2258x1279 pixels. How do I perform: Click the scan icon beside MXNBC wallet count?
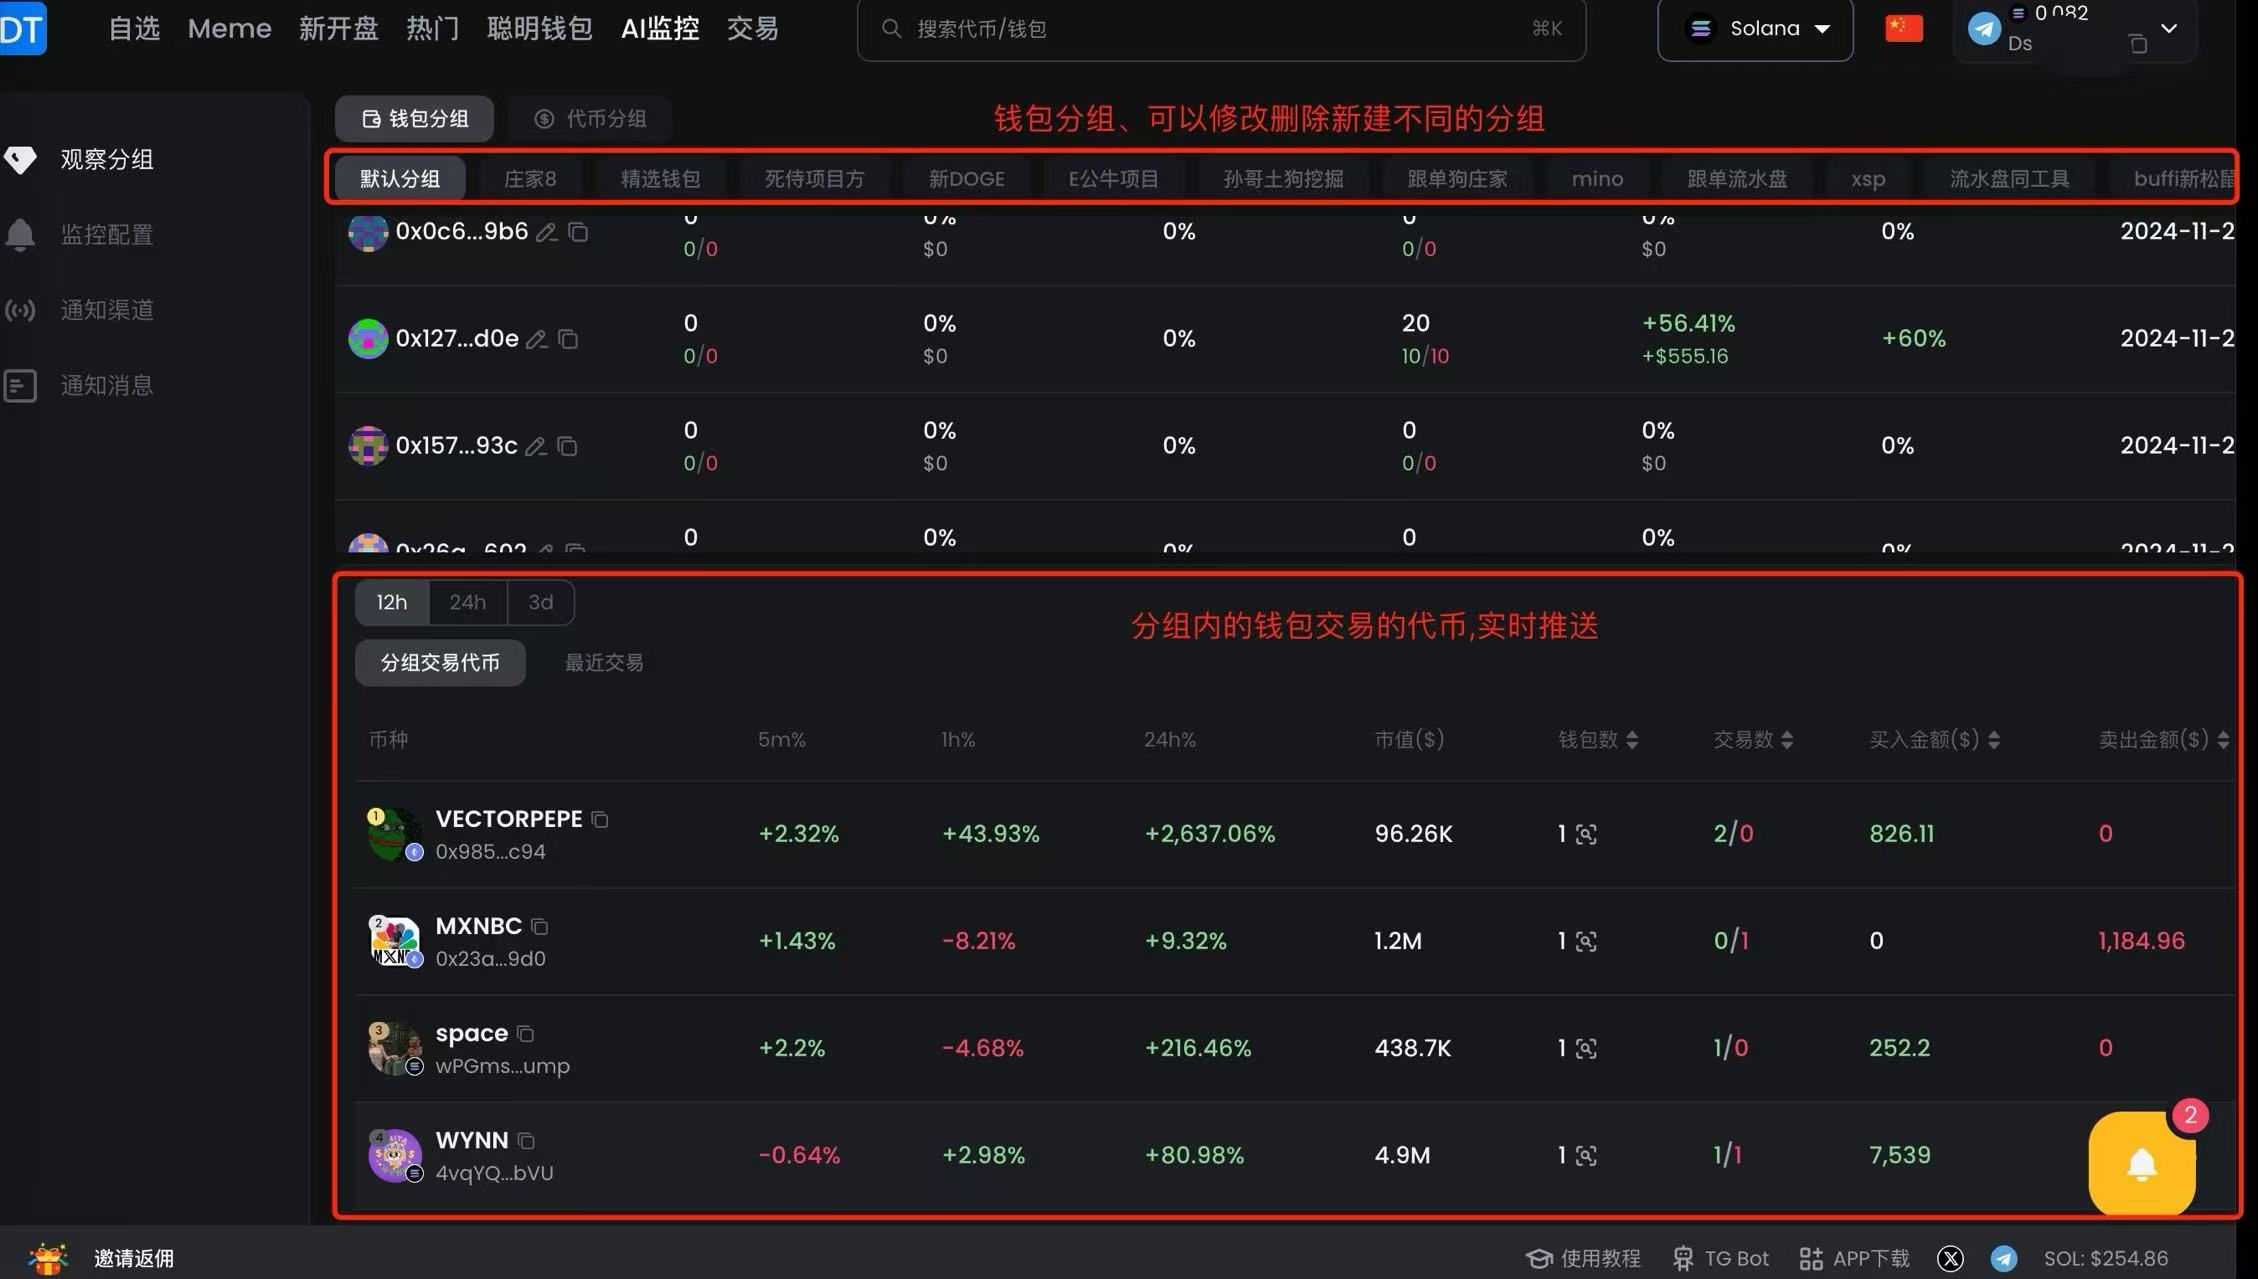(x=1586, y=941)
